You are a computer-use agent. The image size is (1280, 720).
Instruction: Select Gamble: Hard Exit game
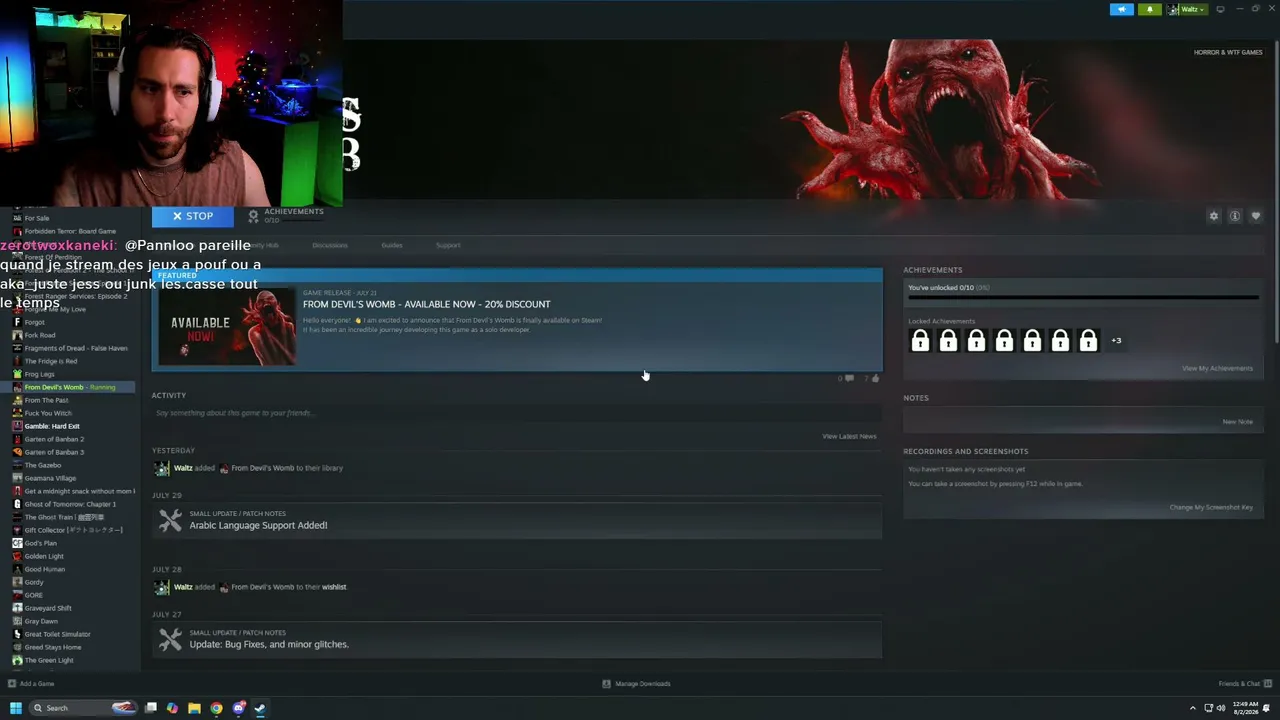pyautogui.click(x=51, y=426)
